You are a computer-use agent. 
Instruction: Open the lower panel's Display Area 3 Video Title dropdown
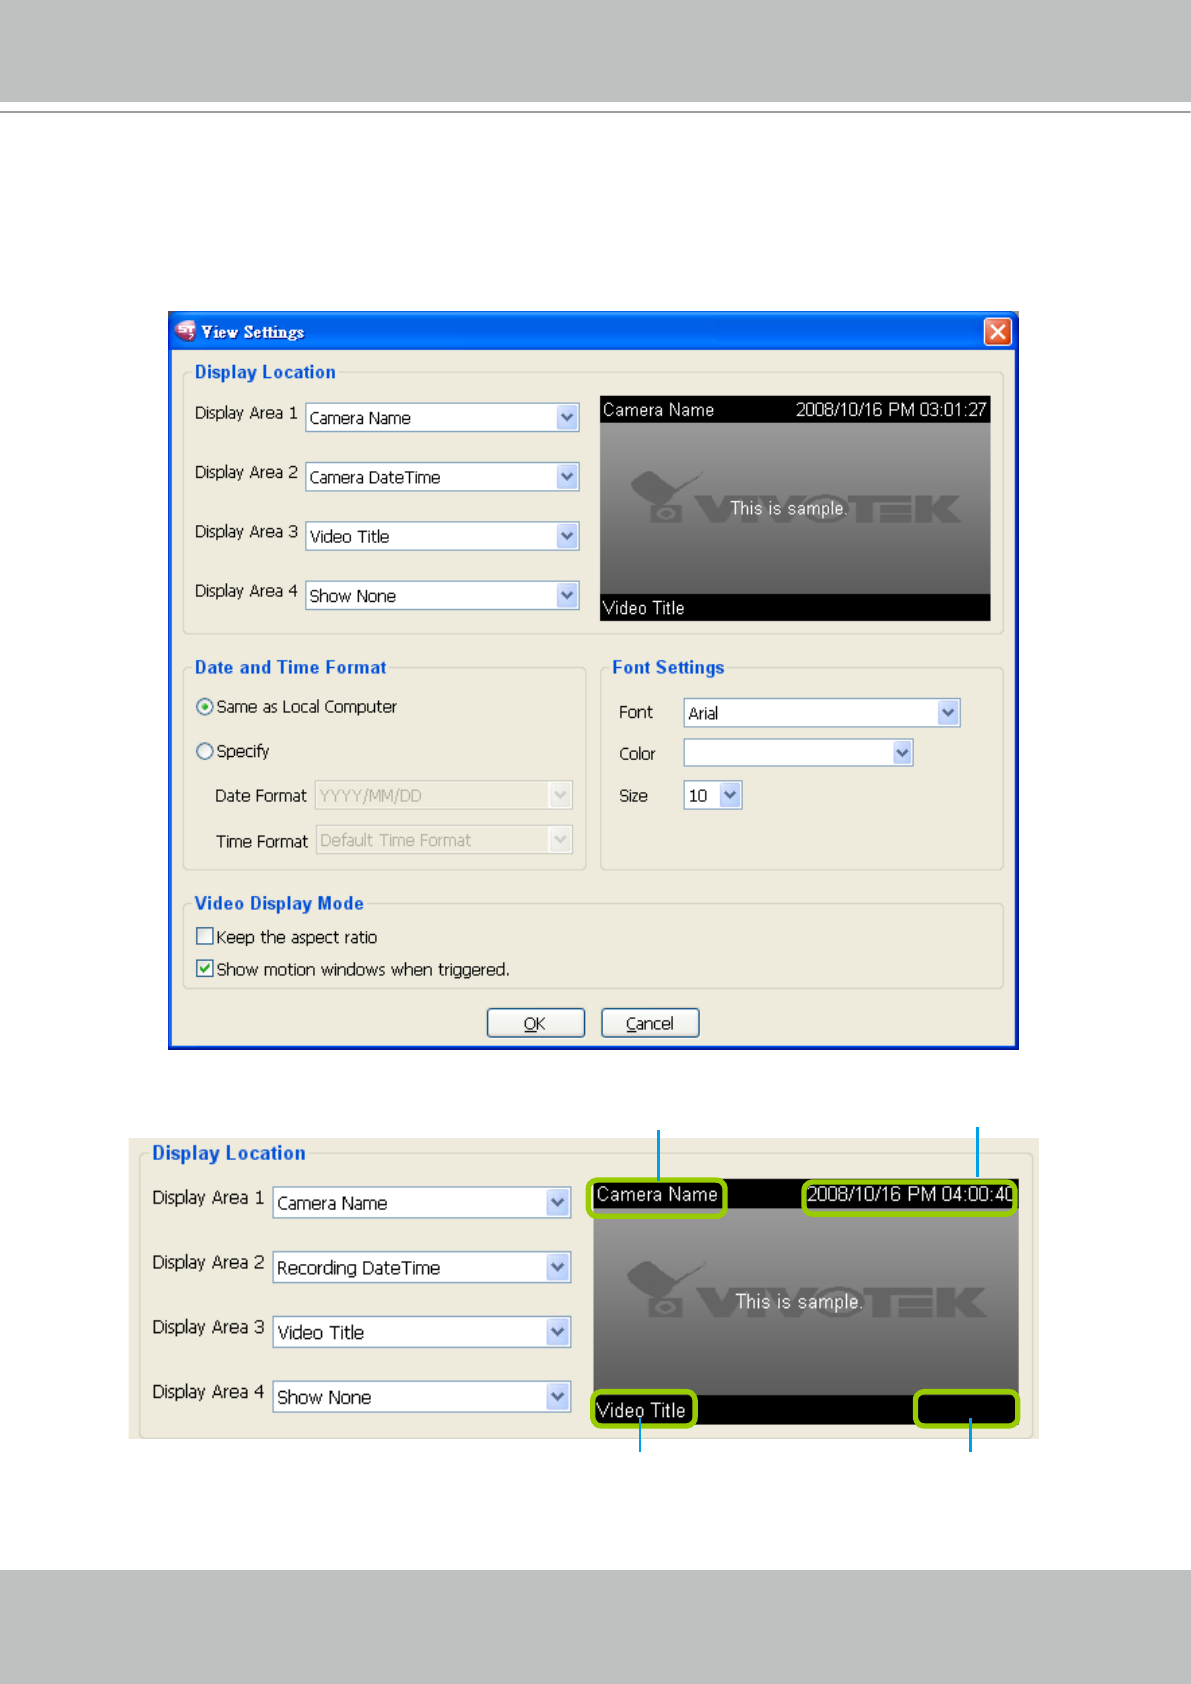pos(422,1332)
